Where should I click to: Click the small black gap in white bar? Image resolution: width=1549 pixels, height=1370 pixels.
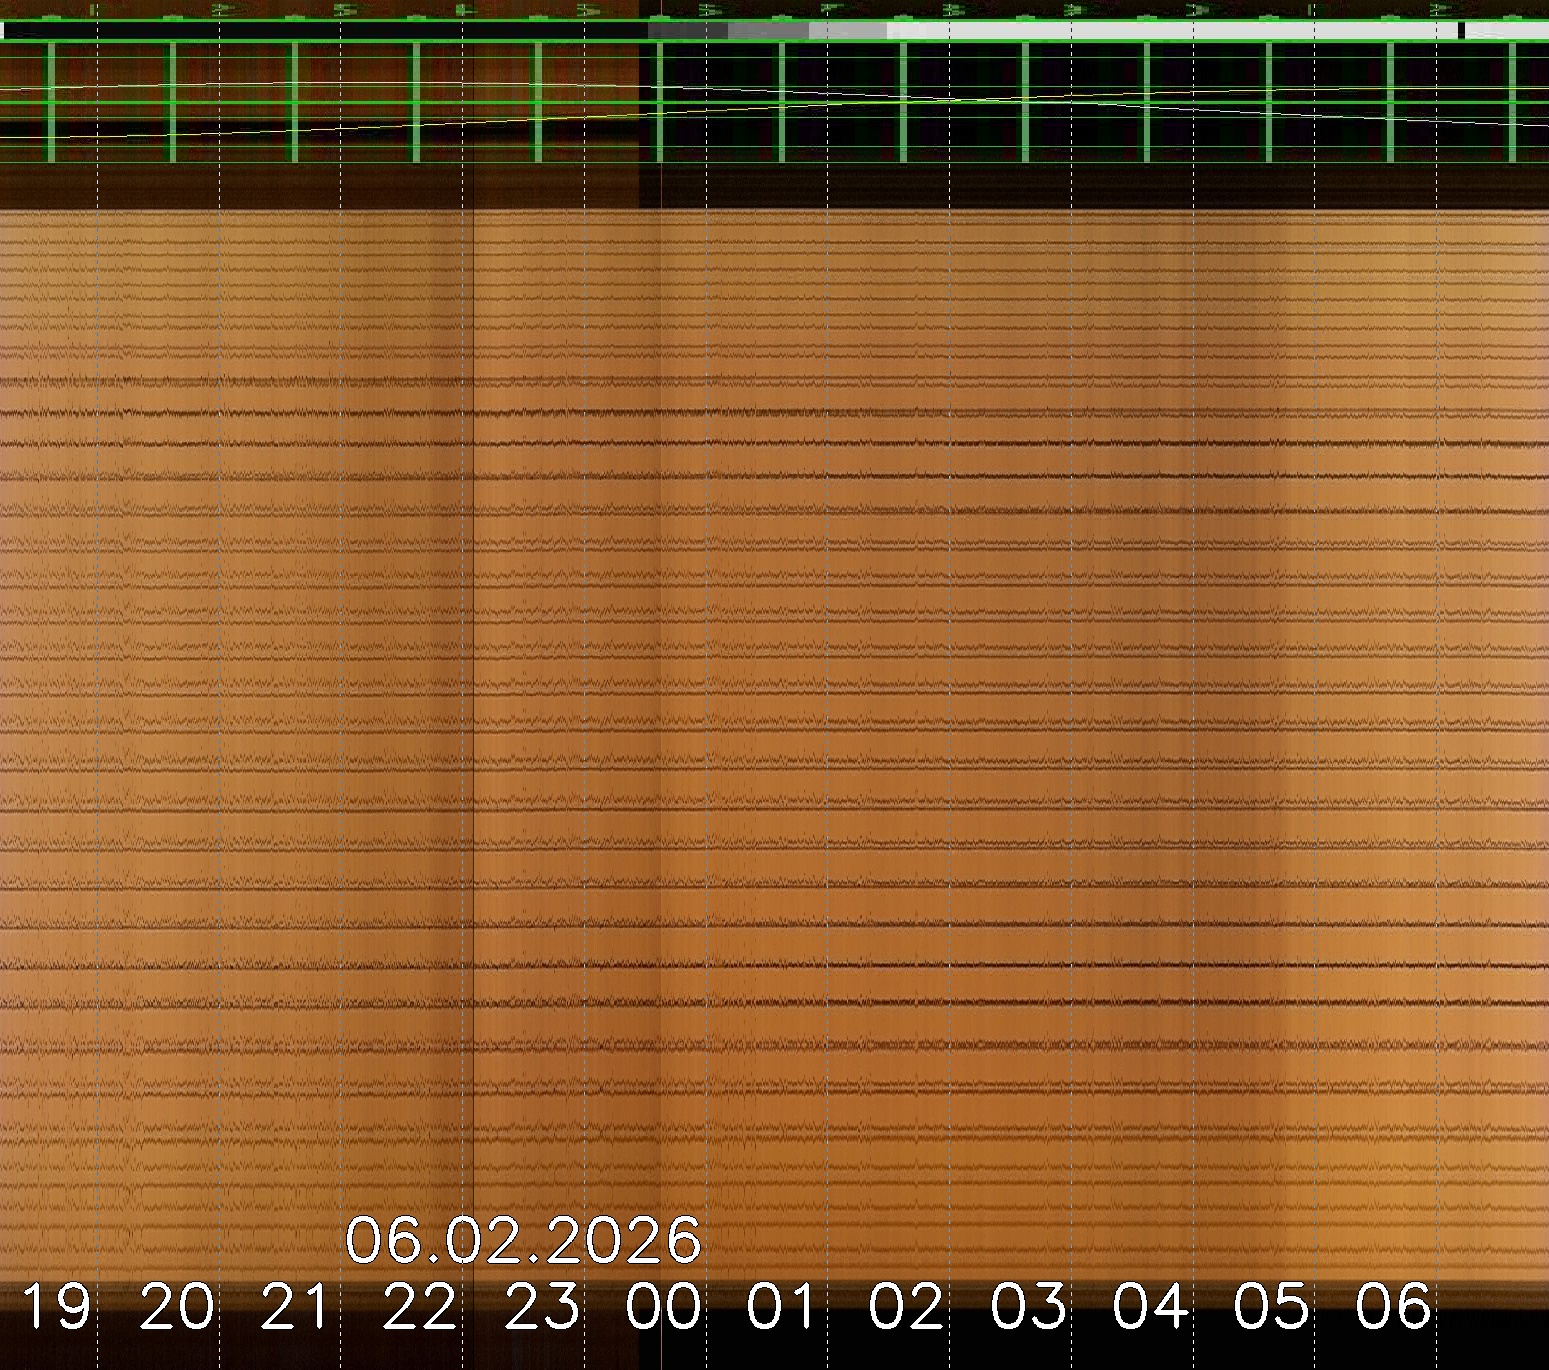(x=1461, y=31)
